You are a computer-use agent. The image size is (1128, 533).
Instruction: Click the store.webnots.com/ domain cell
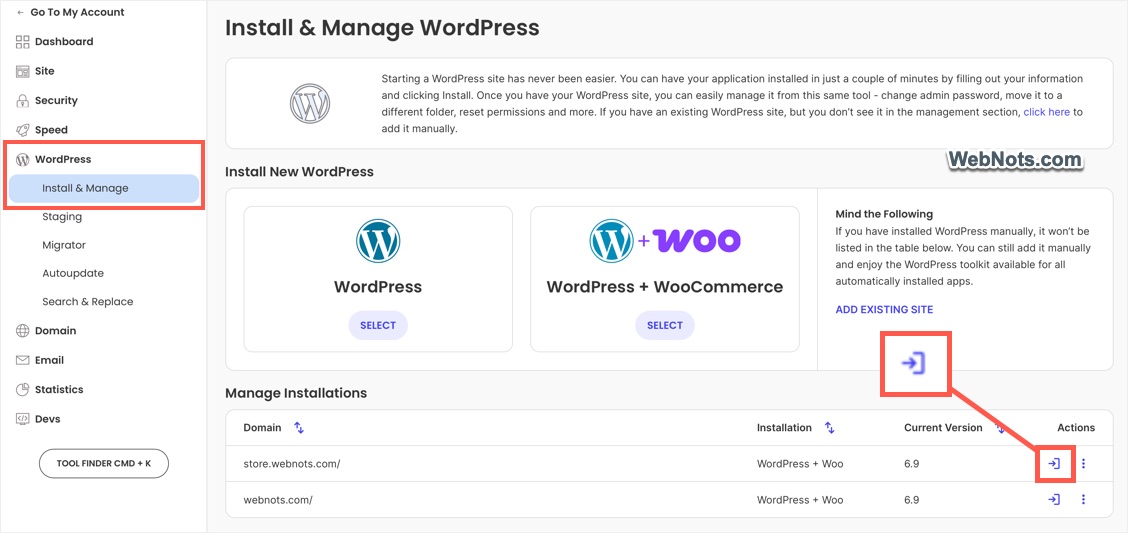pyautogui.click(x=291, y=464)
